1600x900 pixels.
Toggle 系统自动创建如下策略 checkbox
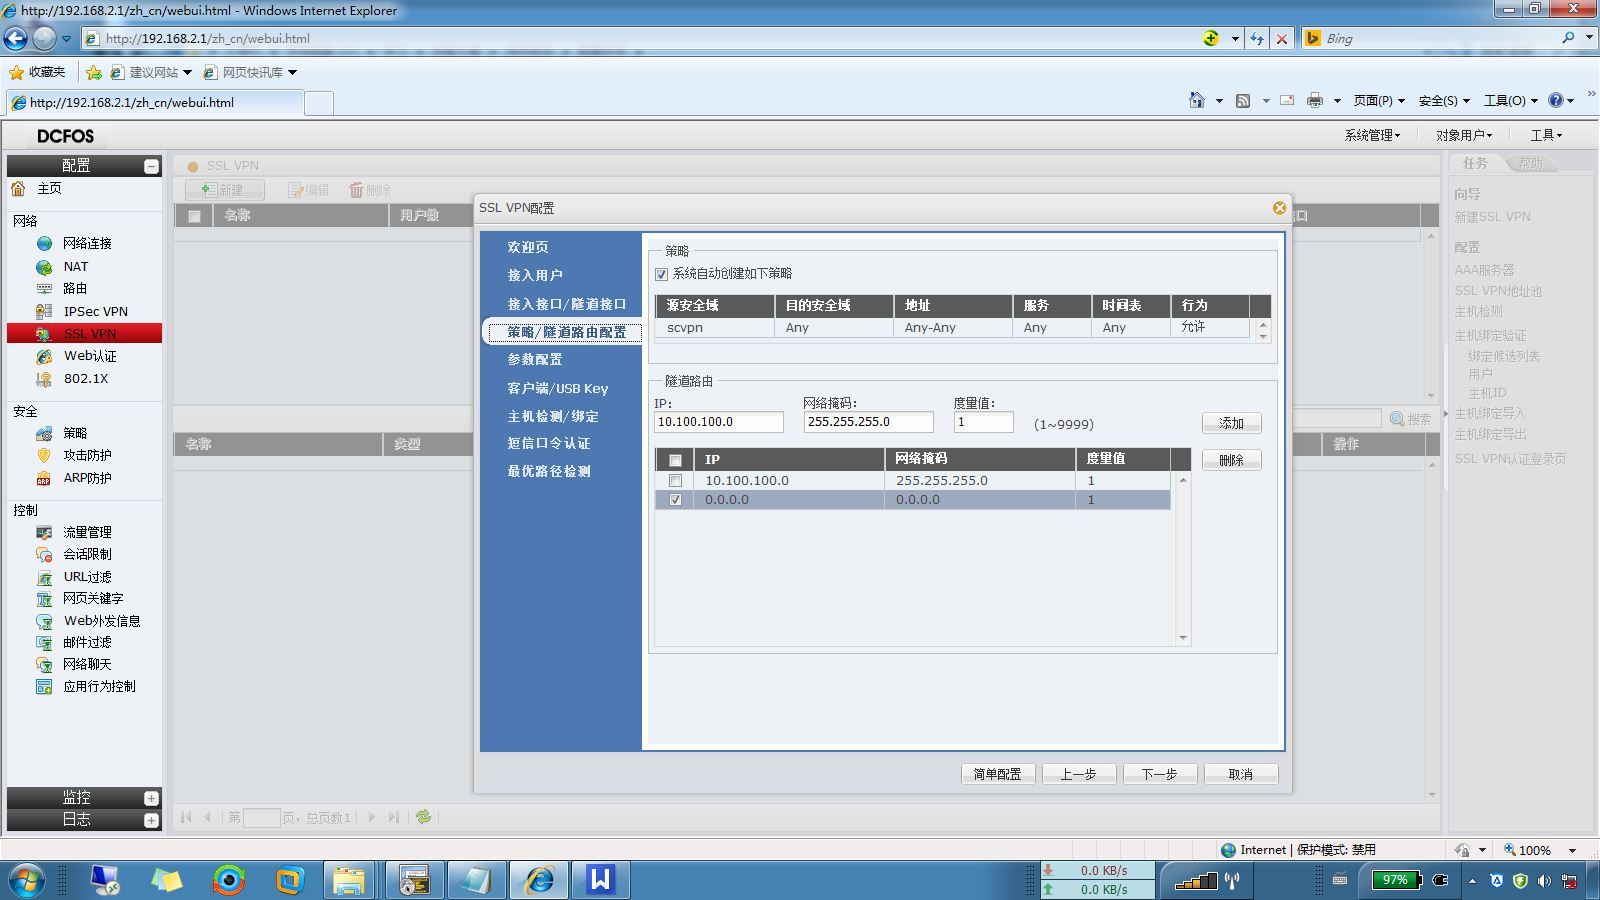[x=661, y=274]
